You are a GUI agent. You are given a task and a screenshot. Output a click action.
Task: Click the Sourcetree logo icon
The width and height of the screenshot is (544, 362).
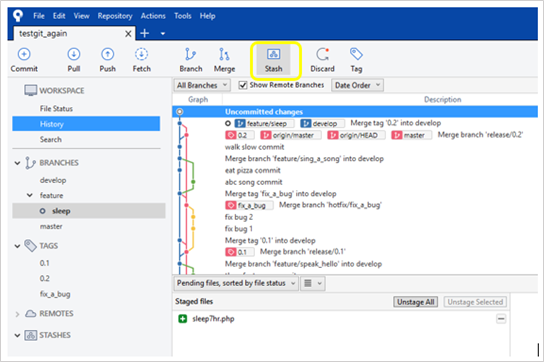coord(18,16)
